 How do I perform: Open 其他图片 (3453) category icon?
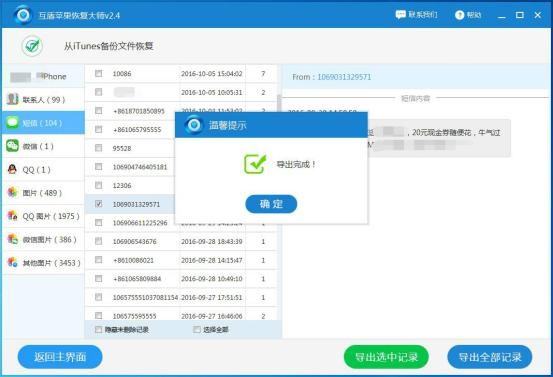(x=12, y=262)
